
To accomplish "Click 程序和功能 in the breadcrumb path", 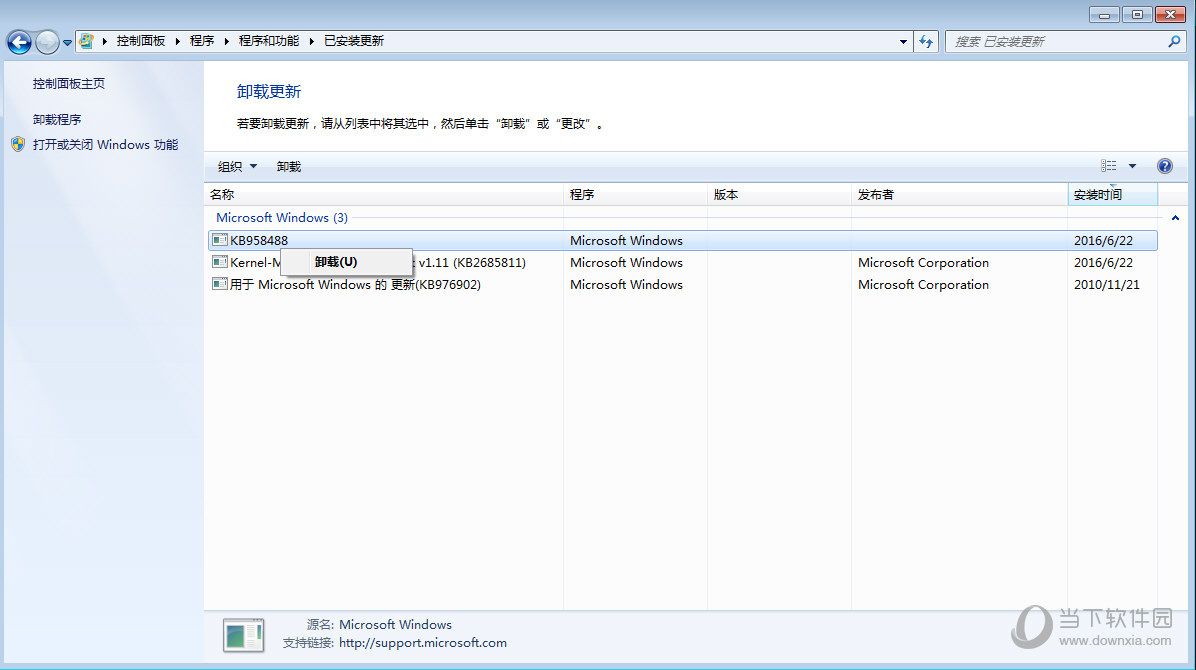I will coord(268,41).
